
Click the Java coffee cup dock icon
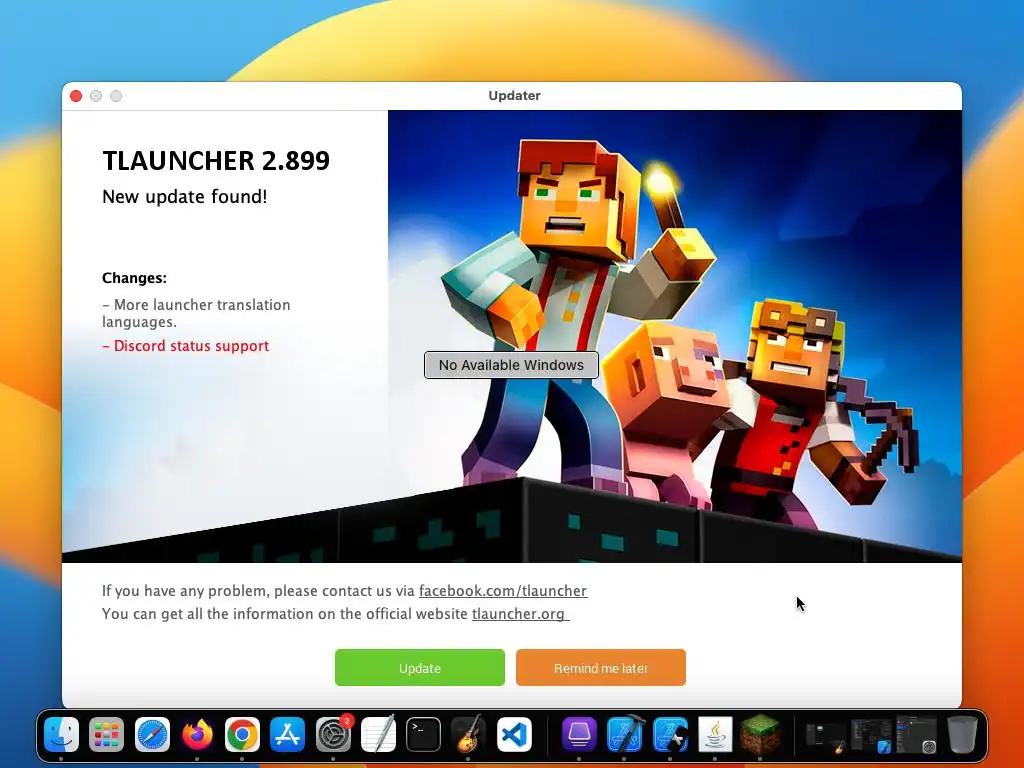715,735
